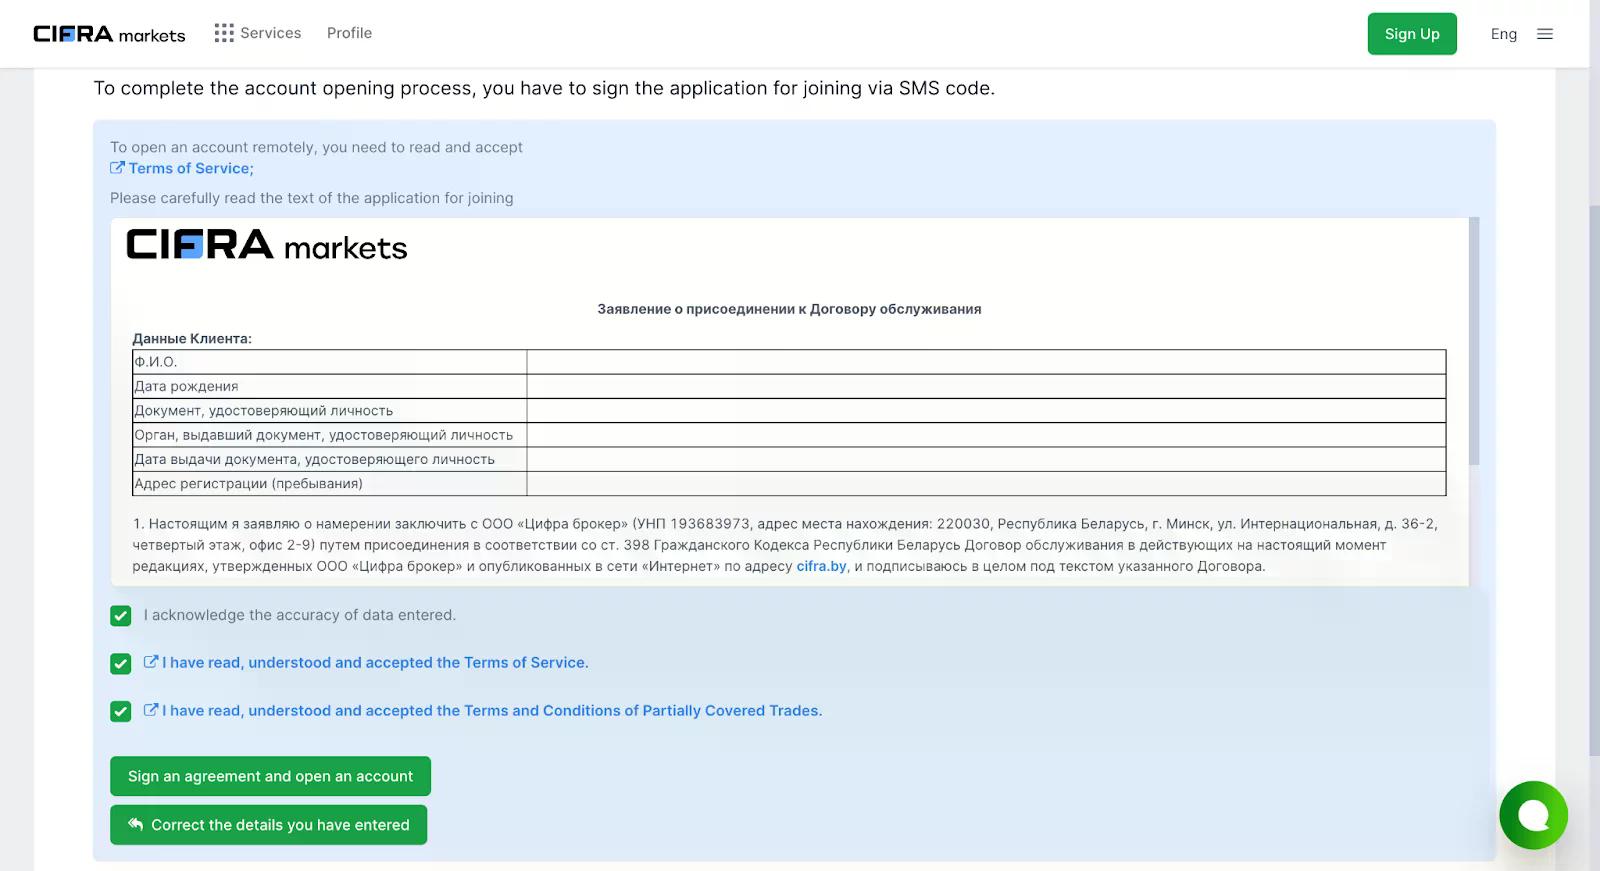Open the cifra.by link in the agreement text
The image size is (1600, 871).
tap(821, 566)
